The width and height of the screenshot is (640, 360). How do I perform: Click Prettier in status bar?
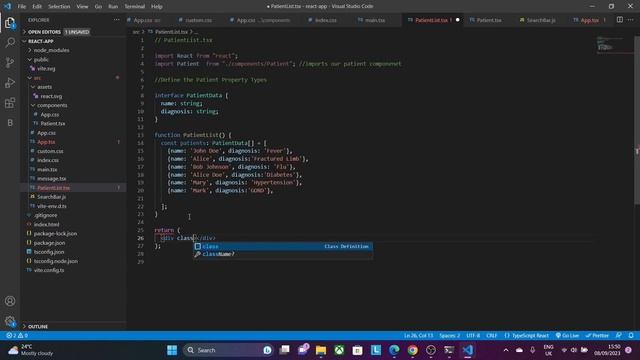597,336
